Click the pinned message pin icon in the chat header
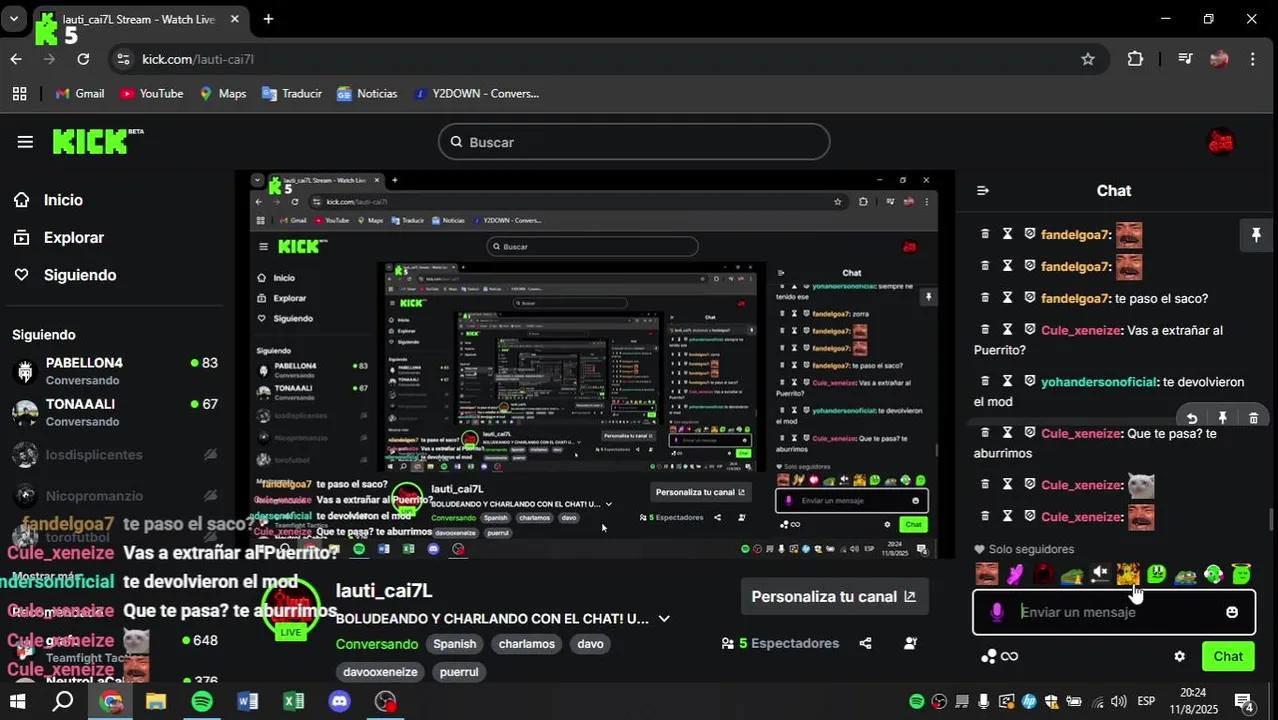This screenshot has height=720, width=1278. [x=1256, y=235]
